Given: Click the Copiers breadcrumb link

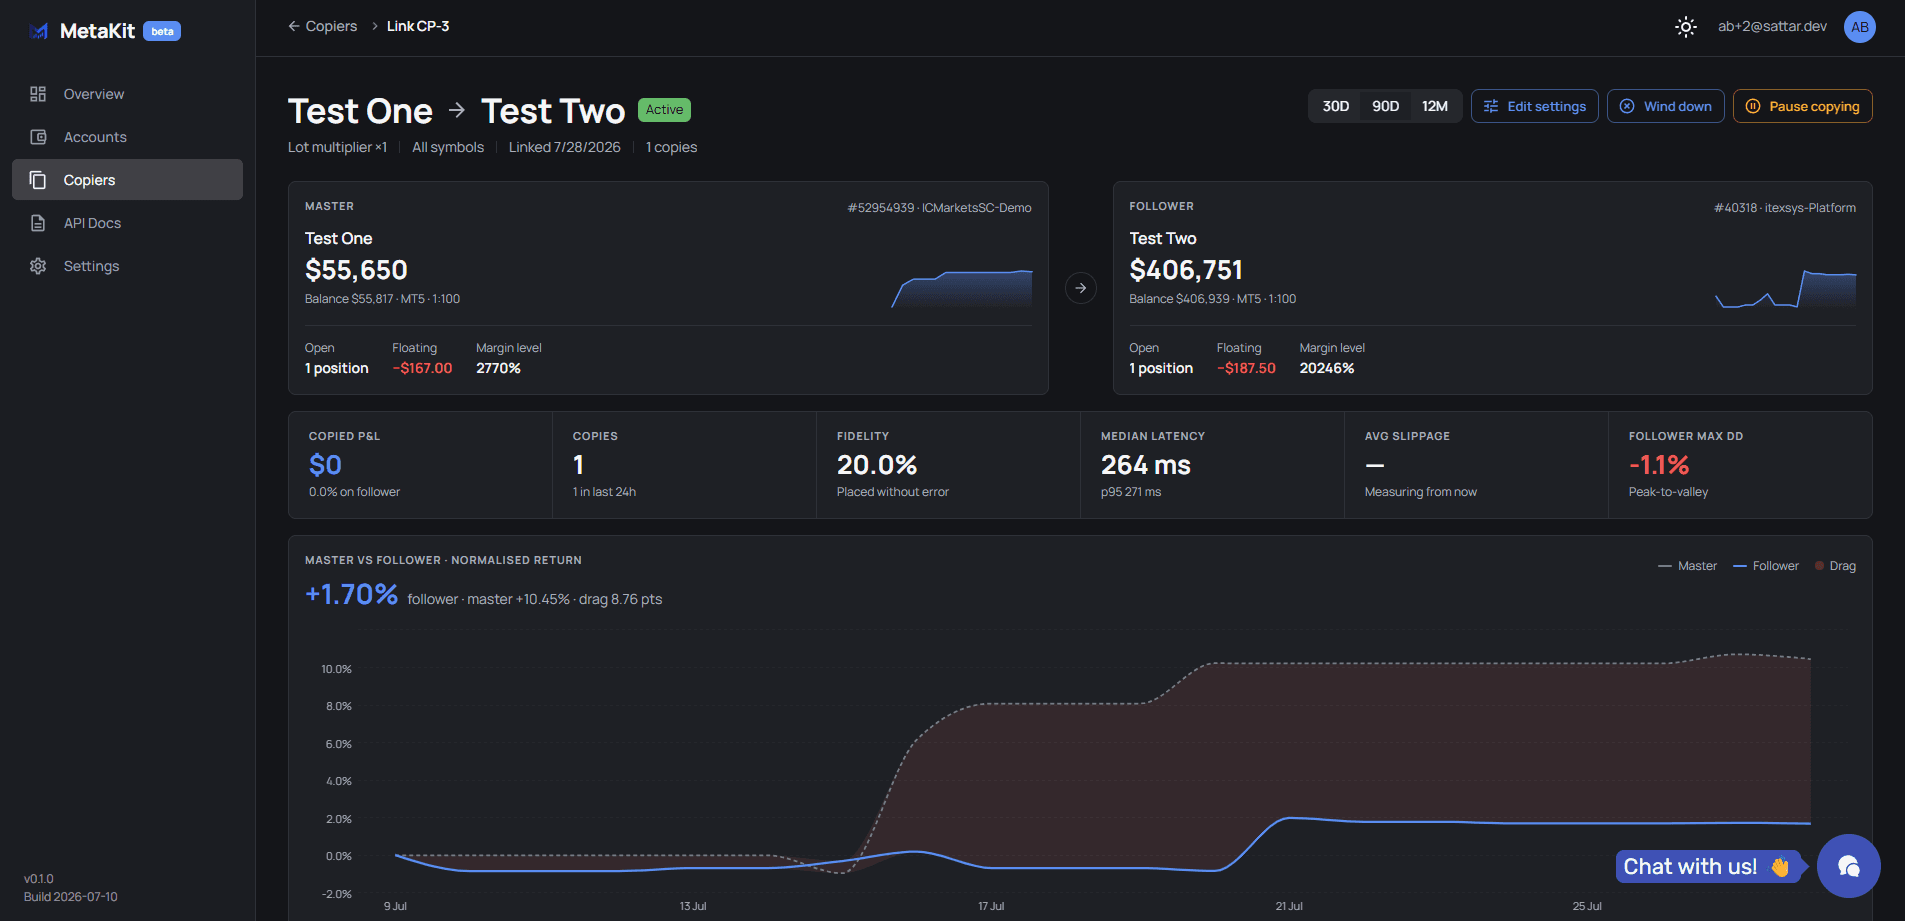Looking at the screenshot, I should pyautogui.click(x=331, y=26).
